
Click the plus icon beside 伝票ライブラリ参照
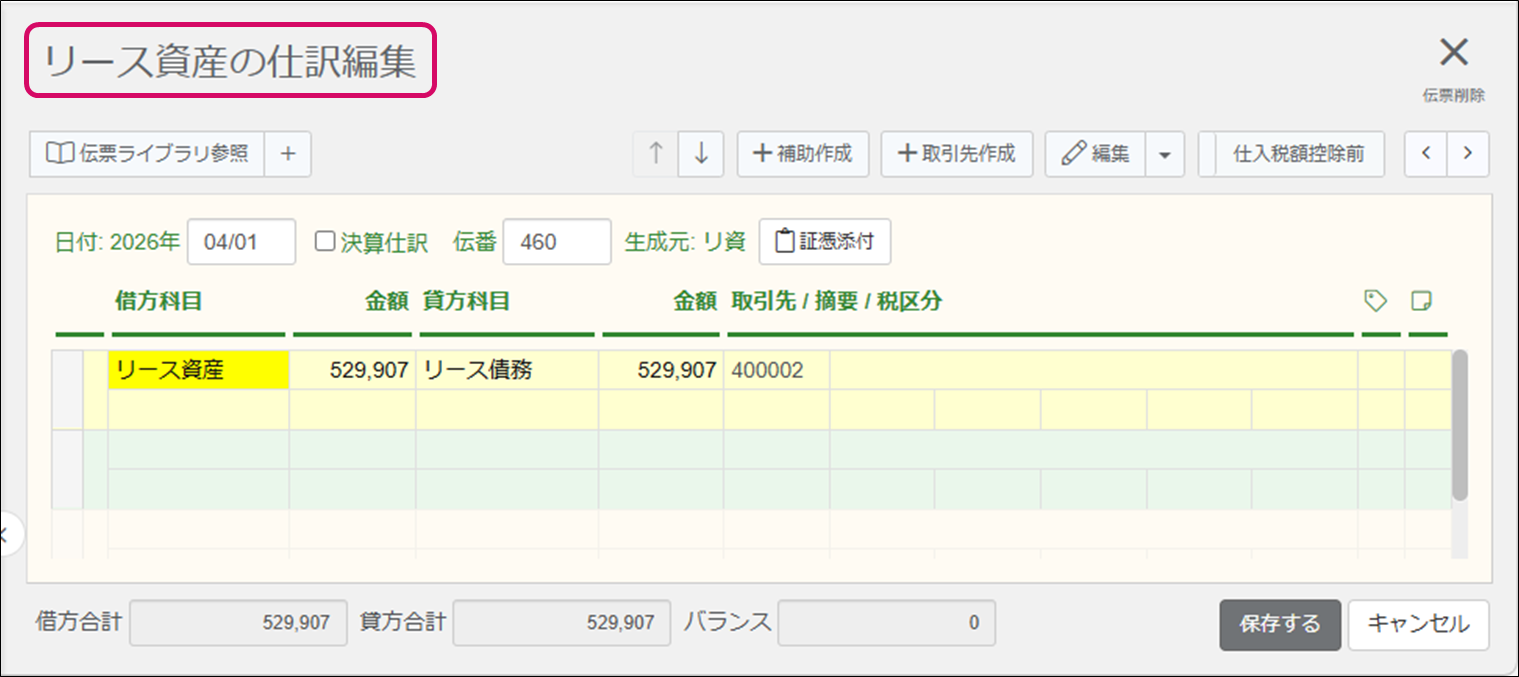[288, 154]
